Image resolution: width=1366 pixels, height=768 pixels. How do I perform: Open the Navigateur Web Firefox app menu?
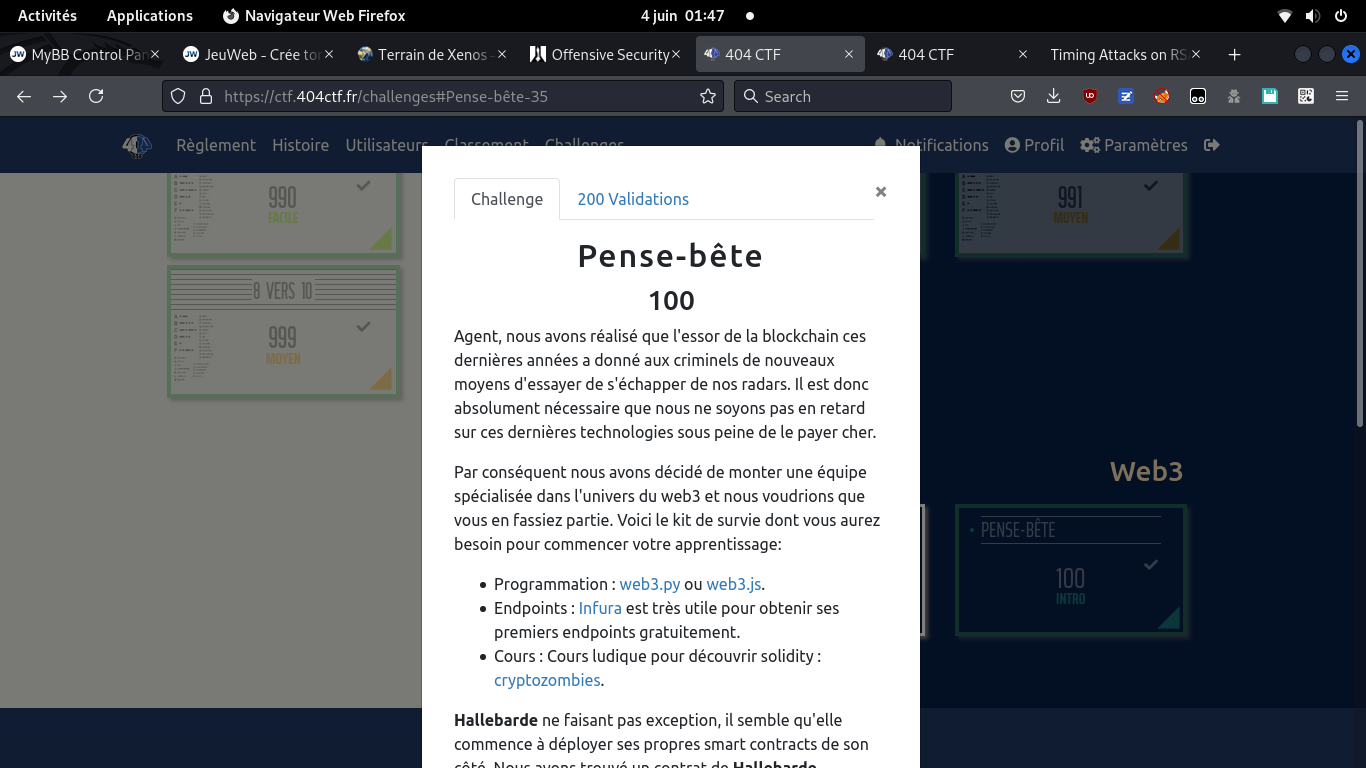[x=314, y=16]
